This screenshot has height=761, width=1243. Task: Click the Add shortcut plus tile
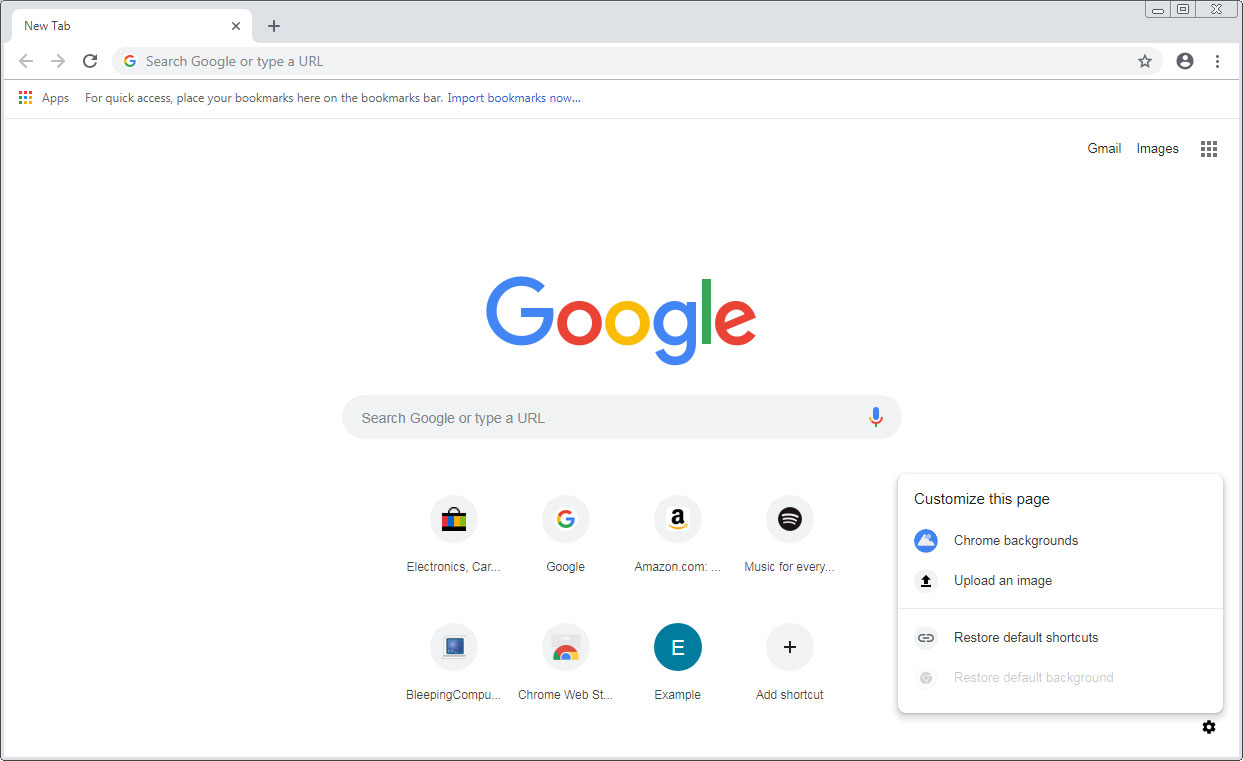click(790, 664)
